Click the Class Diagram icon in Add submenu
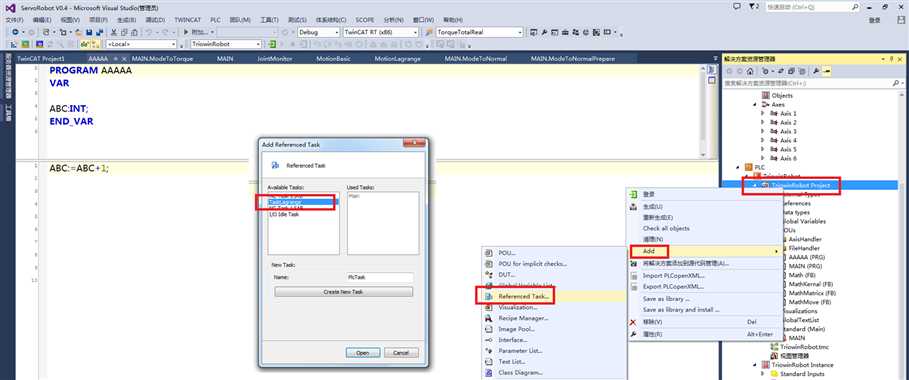 click(488, 372)
